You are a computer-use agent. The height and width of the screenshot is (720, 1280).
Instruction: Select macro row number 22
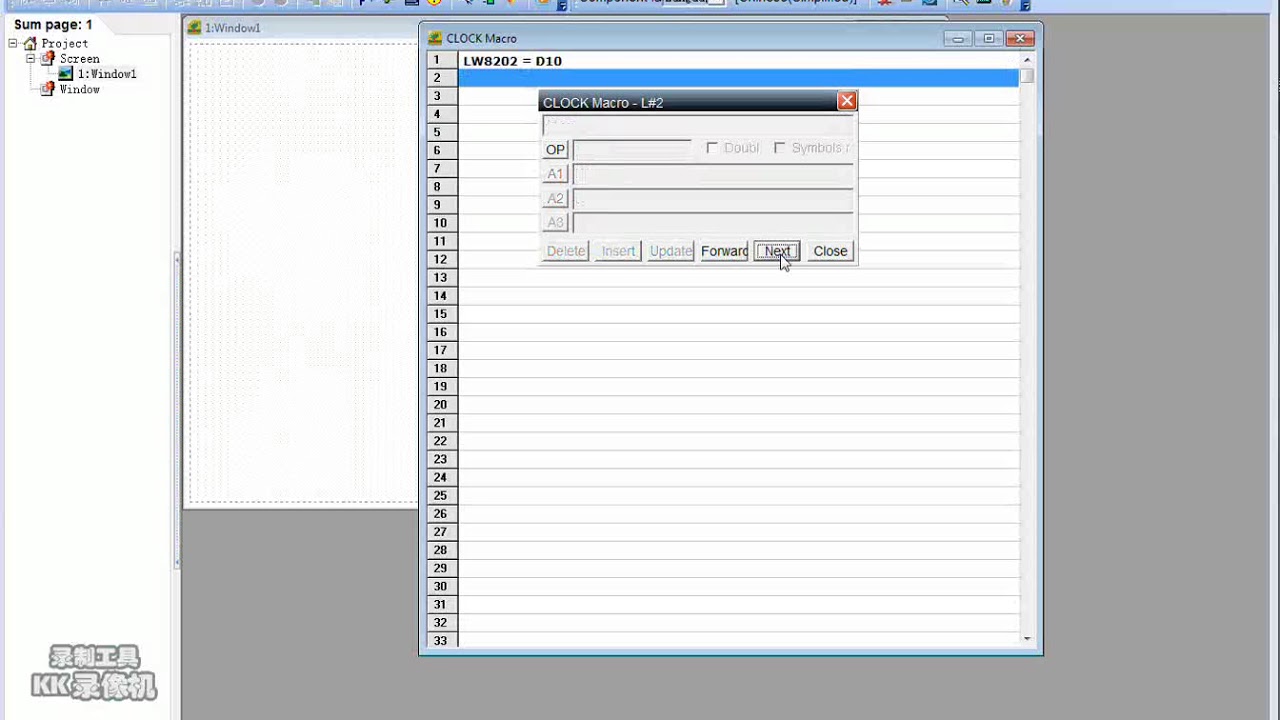coord(440,441)
